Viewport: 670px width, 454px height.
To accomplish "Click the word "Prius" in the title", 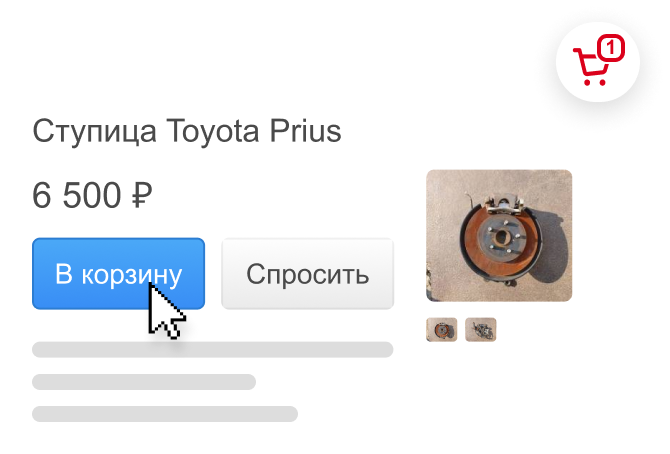I will tap(305, 131).
